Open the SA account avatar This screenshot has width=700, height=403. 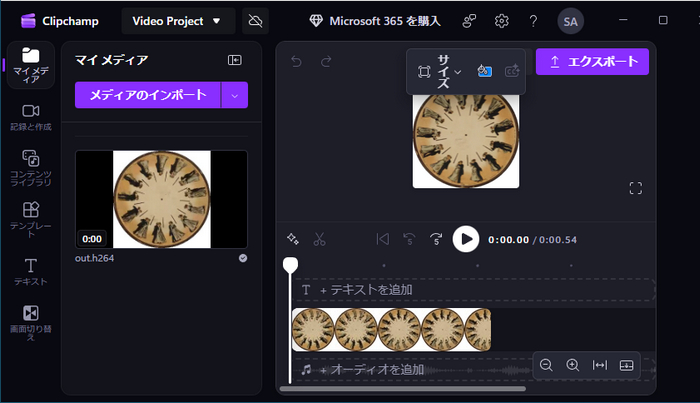[571, 21]
